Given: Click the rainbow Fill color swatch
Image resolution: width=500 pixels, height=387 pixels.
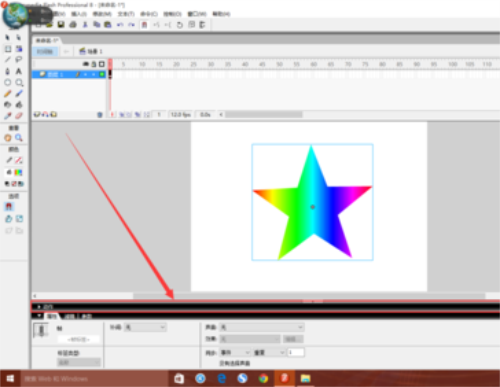Looking at the screenshot, I should click(x=18, y=172).
